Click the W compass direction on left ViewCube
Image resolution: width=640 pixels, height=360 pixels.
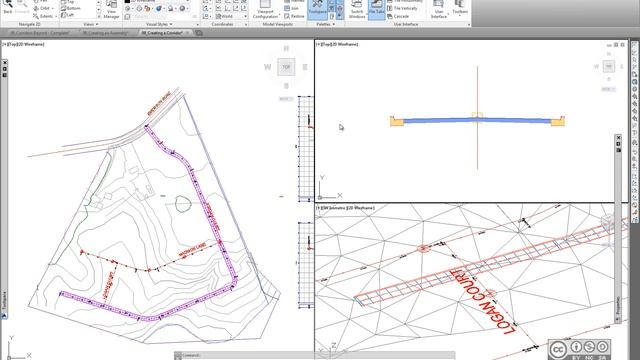pyautogui.click(x=267, y=67)
